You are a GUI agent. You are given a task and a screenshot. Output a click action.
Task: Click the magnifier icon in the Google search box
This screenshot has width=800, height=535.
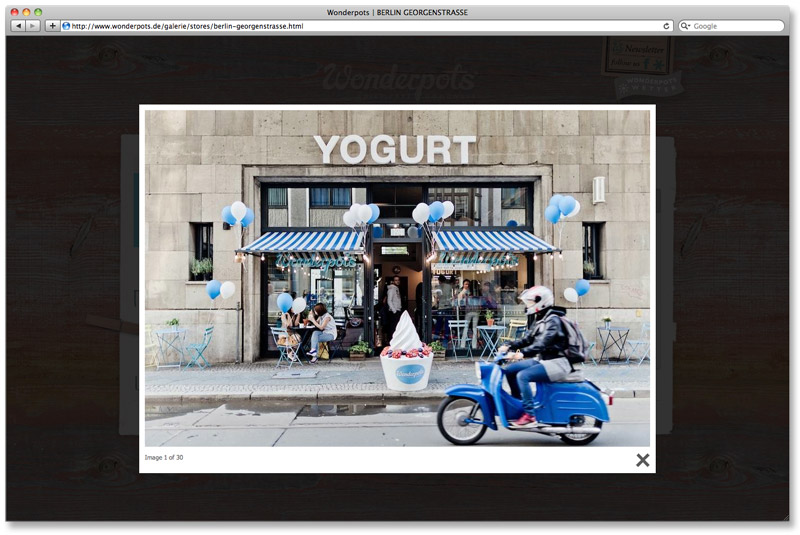tap(686, 26)
